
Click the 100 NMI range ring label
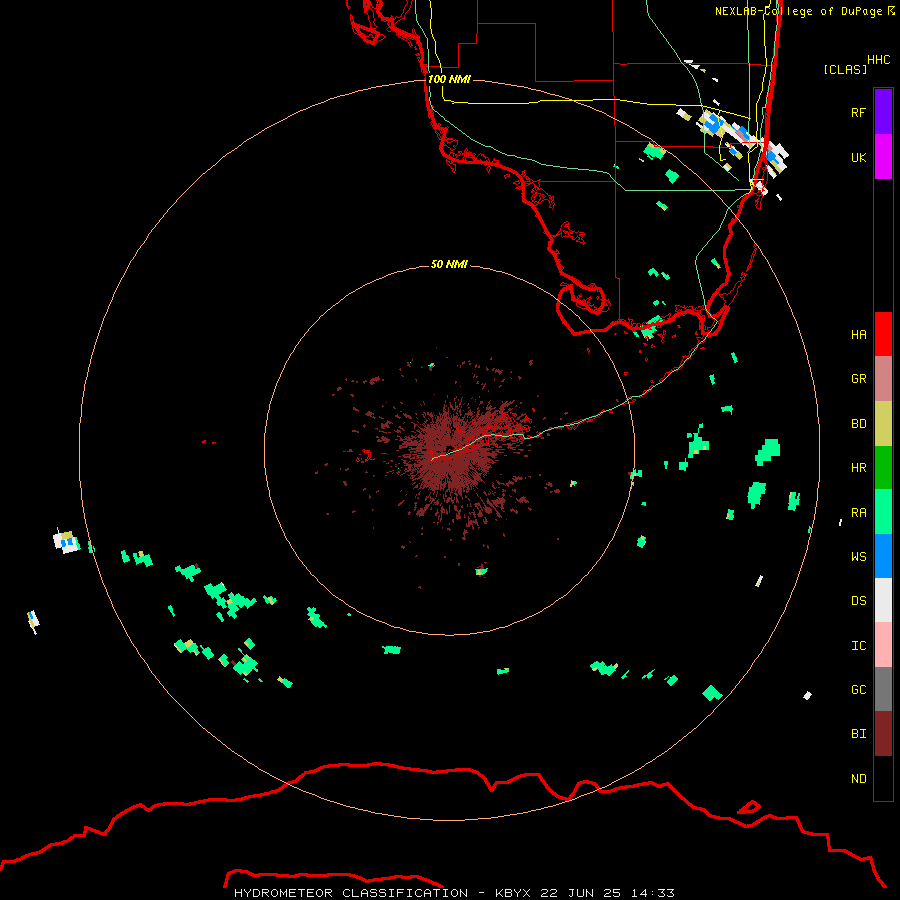click(x=449, y=79)
